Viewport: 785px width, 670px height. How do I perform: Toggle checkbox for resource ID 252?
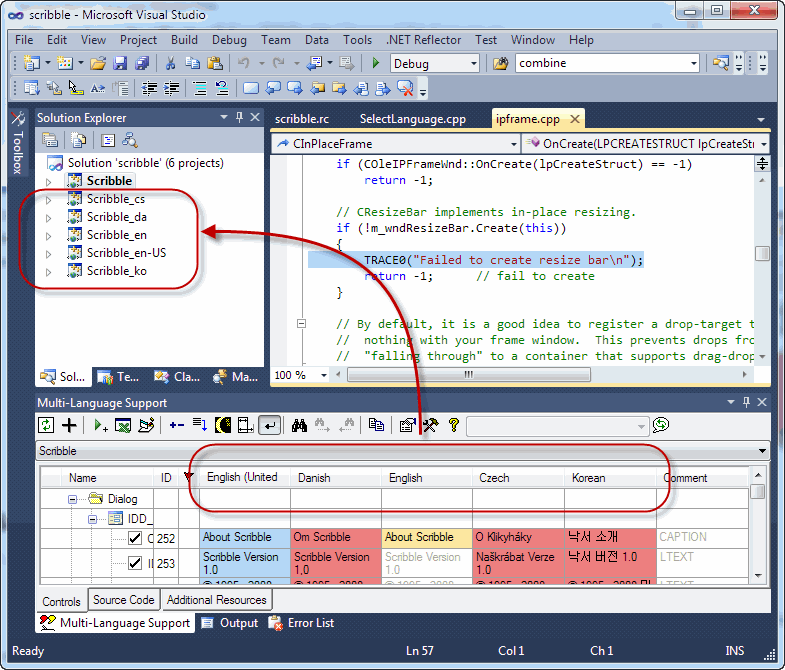[135, 538]
